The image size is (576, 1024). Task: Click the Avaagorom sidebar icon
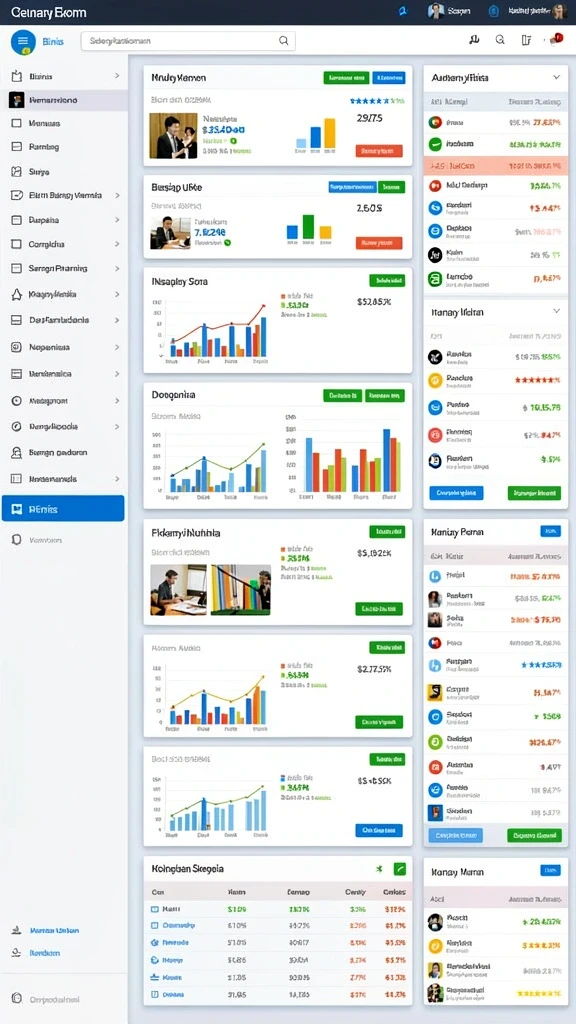click(x=17, y=400)
